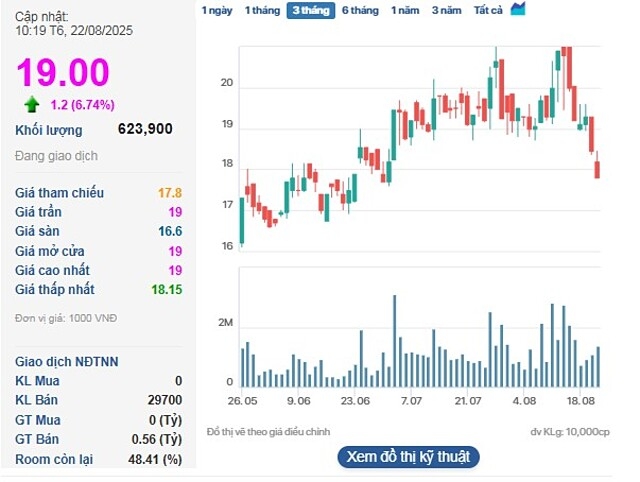The width and height of the screenshot is (640, 482).
Task: Click the Giá thấp nhất value 18.15
Action: coord(163,289)
